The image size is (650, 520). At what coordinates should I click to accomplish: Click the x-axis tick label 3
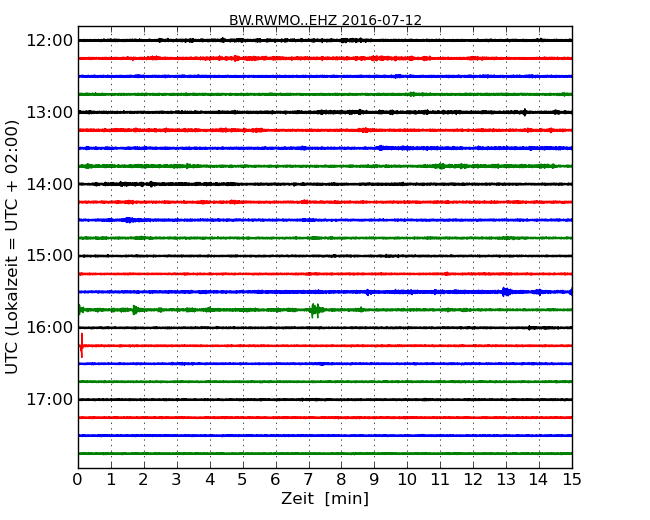[177, 480]
